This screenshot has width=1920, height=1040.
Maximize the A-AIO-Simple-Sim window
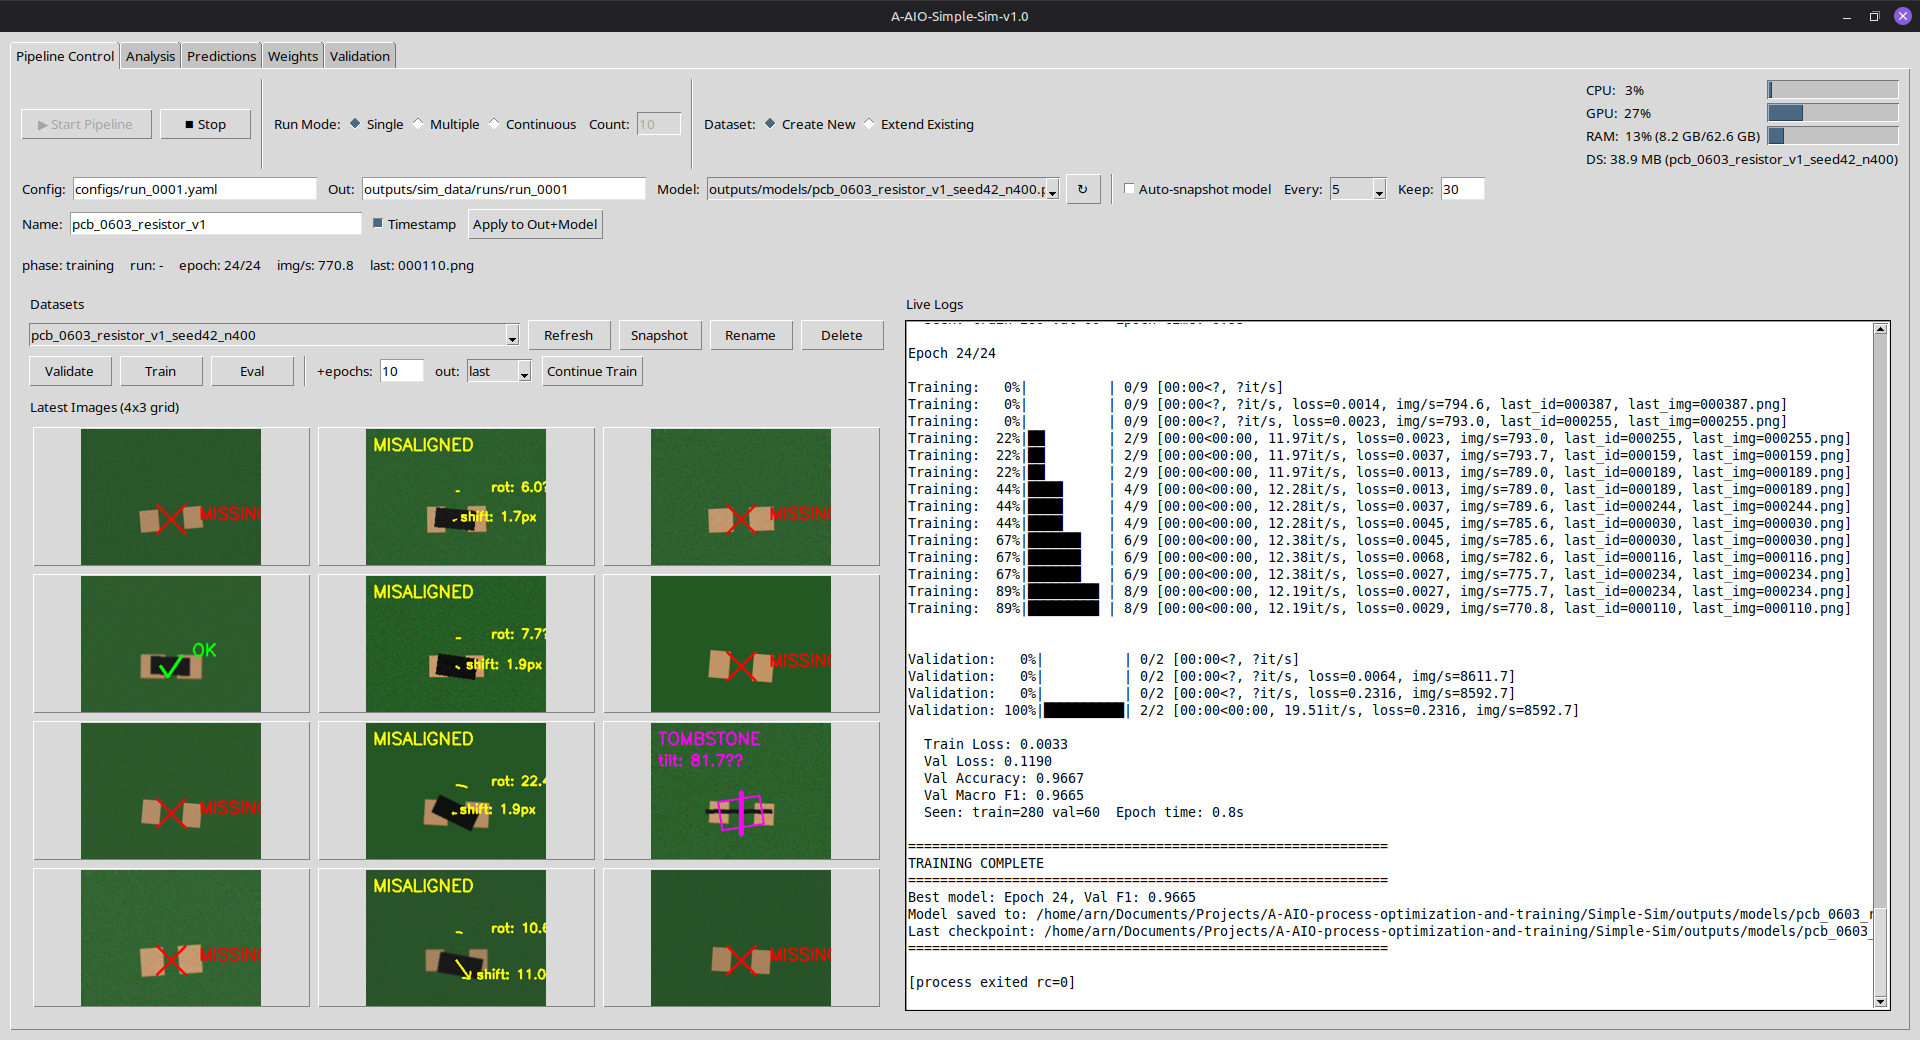(1874, 16)
